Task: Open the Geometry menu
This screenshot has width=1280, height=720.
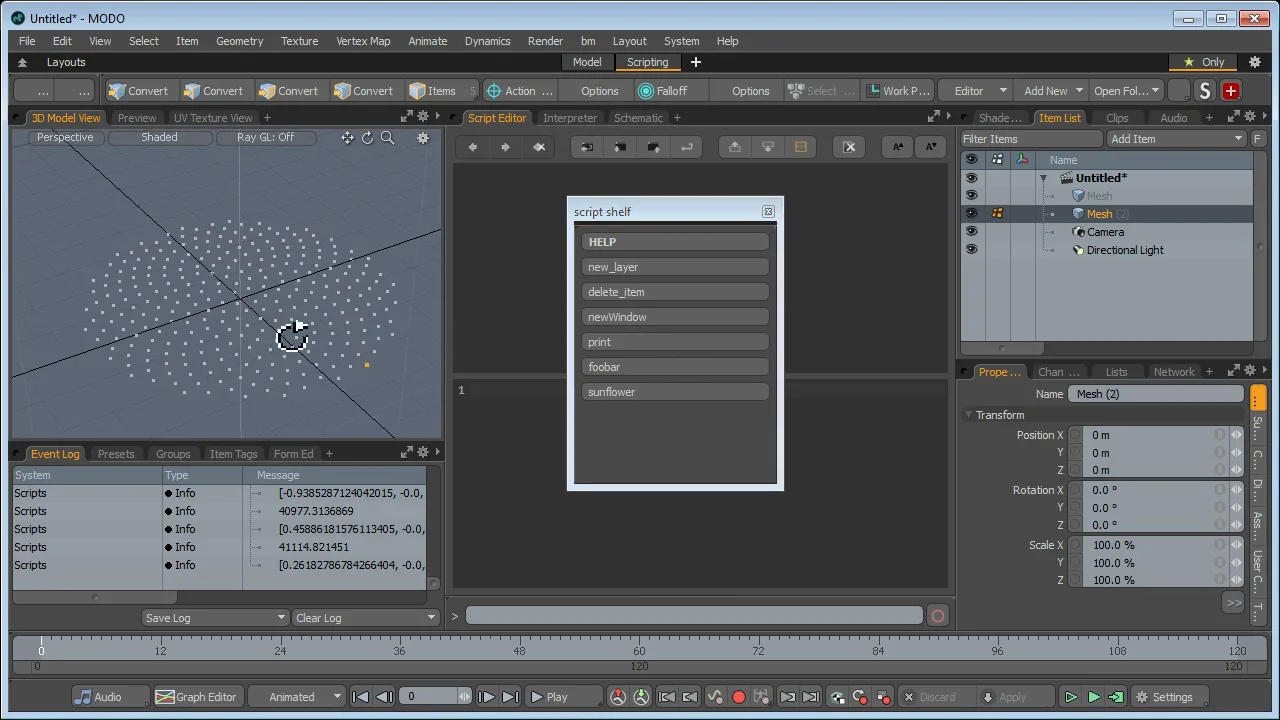Action: tap(240, 41)
